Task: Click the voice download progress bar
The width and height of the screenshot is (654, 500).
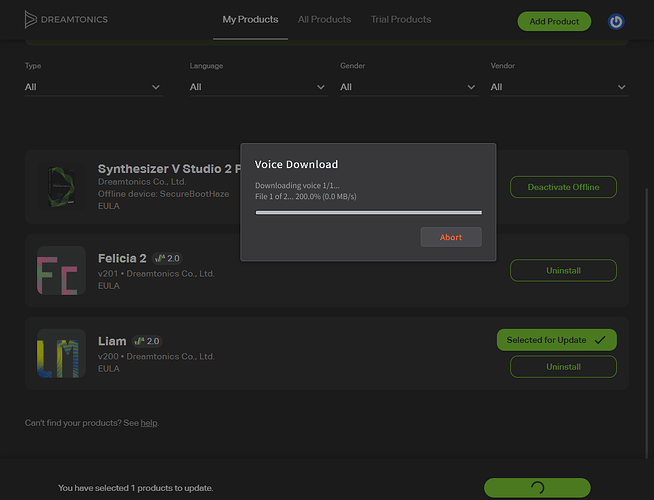Action: click(369, 212)
